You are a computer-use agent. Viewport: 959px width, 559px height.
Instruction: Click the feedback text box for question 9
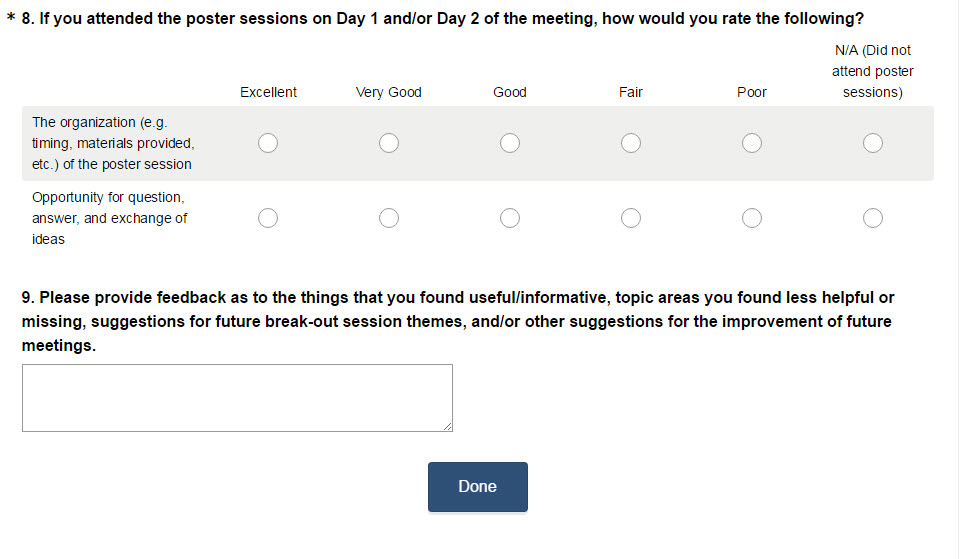point(237,397)
